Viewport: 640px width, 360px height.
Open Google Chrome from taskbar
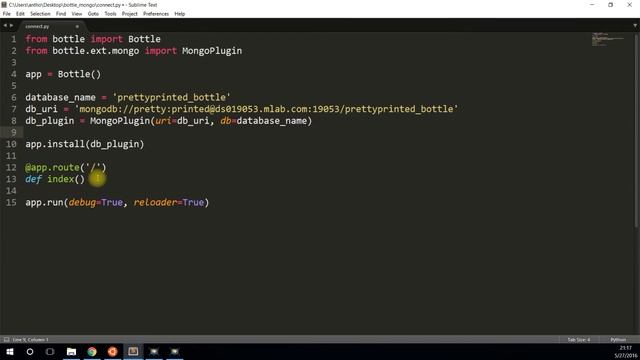point(92,351)
